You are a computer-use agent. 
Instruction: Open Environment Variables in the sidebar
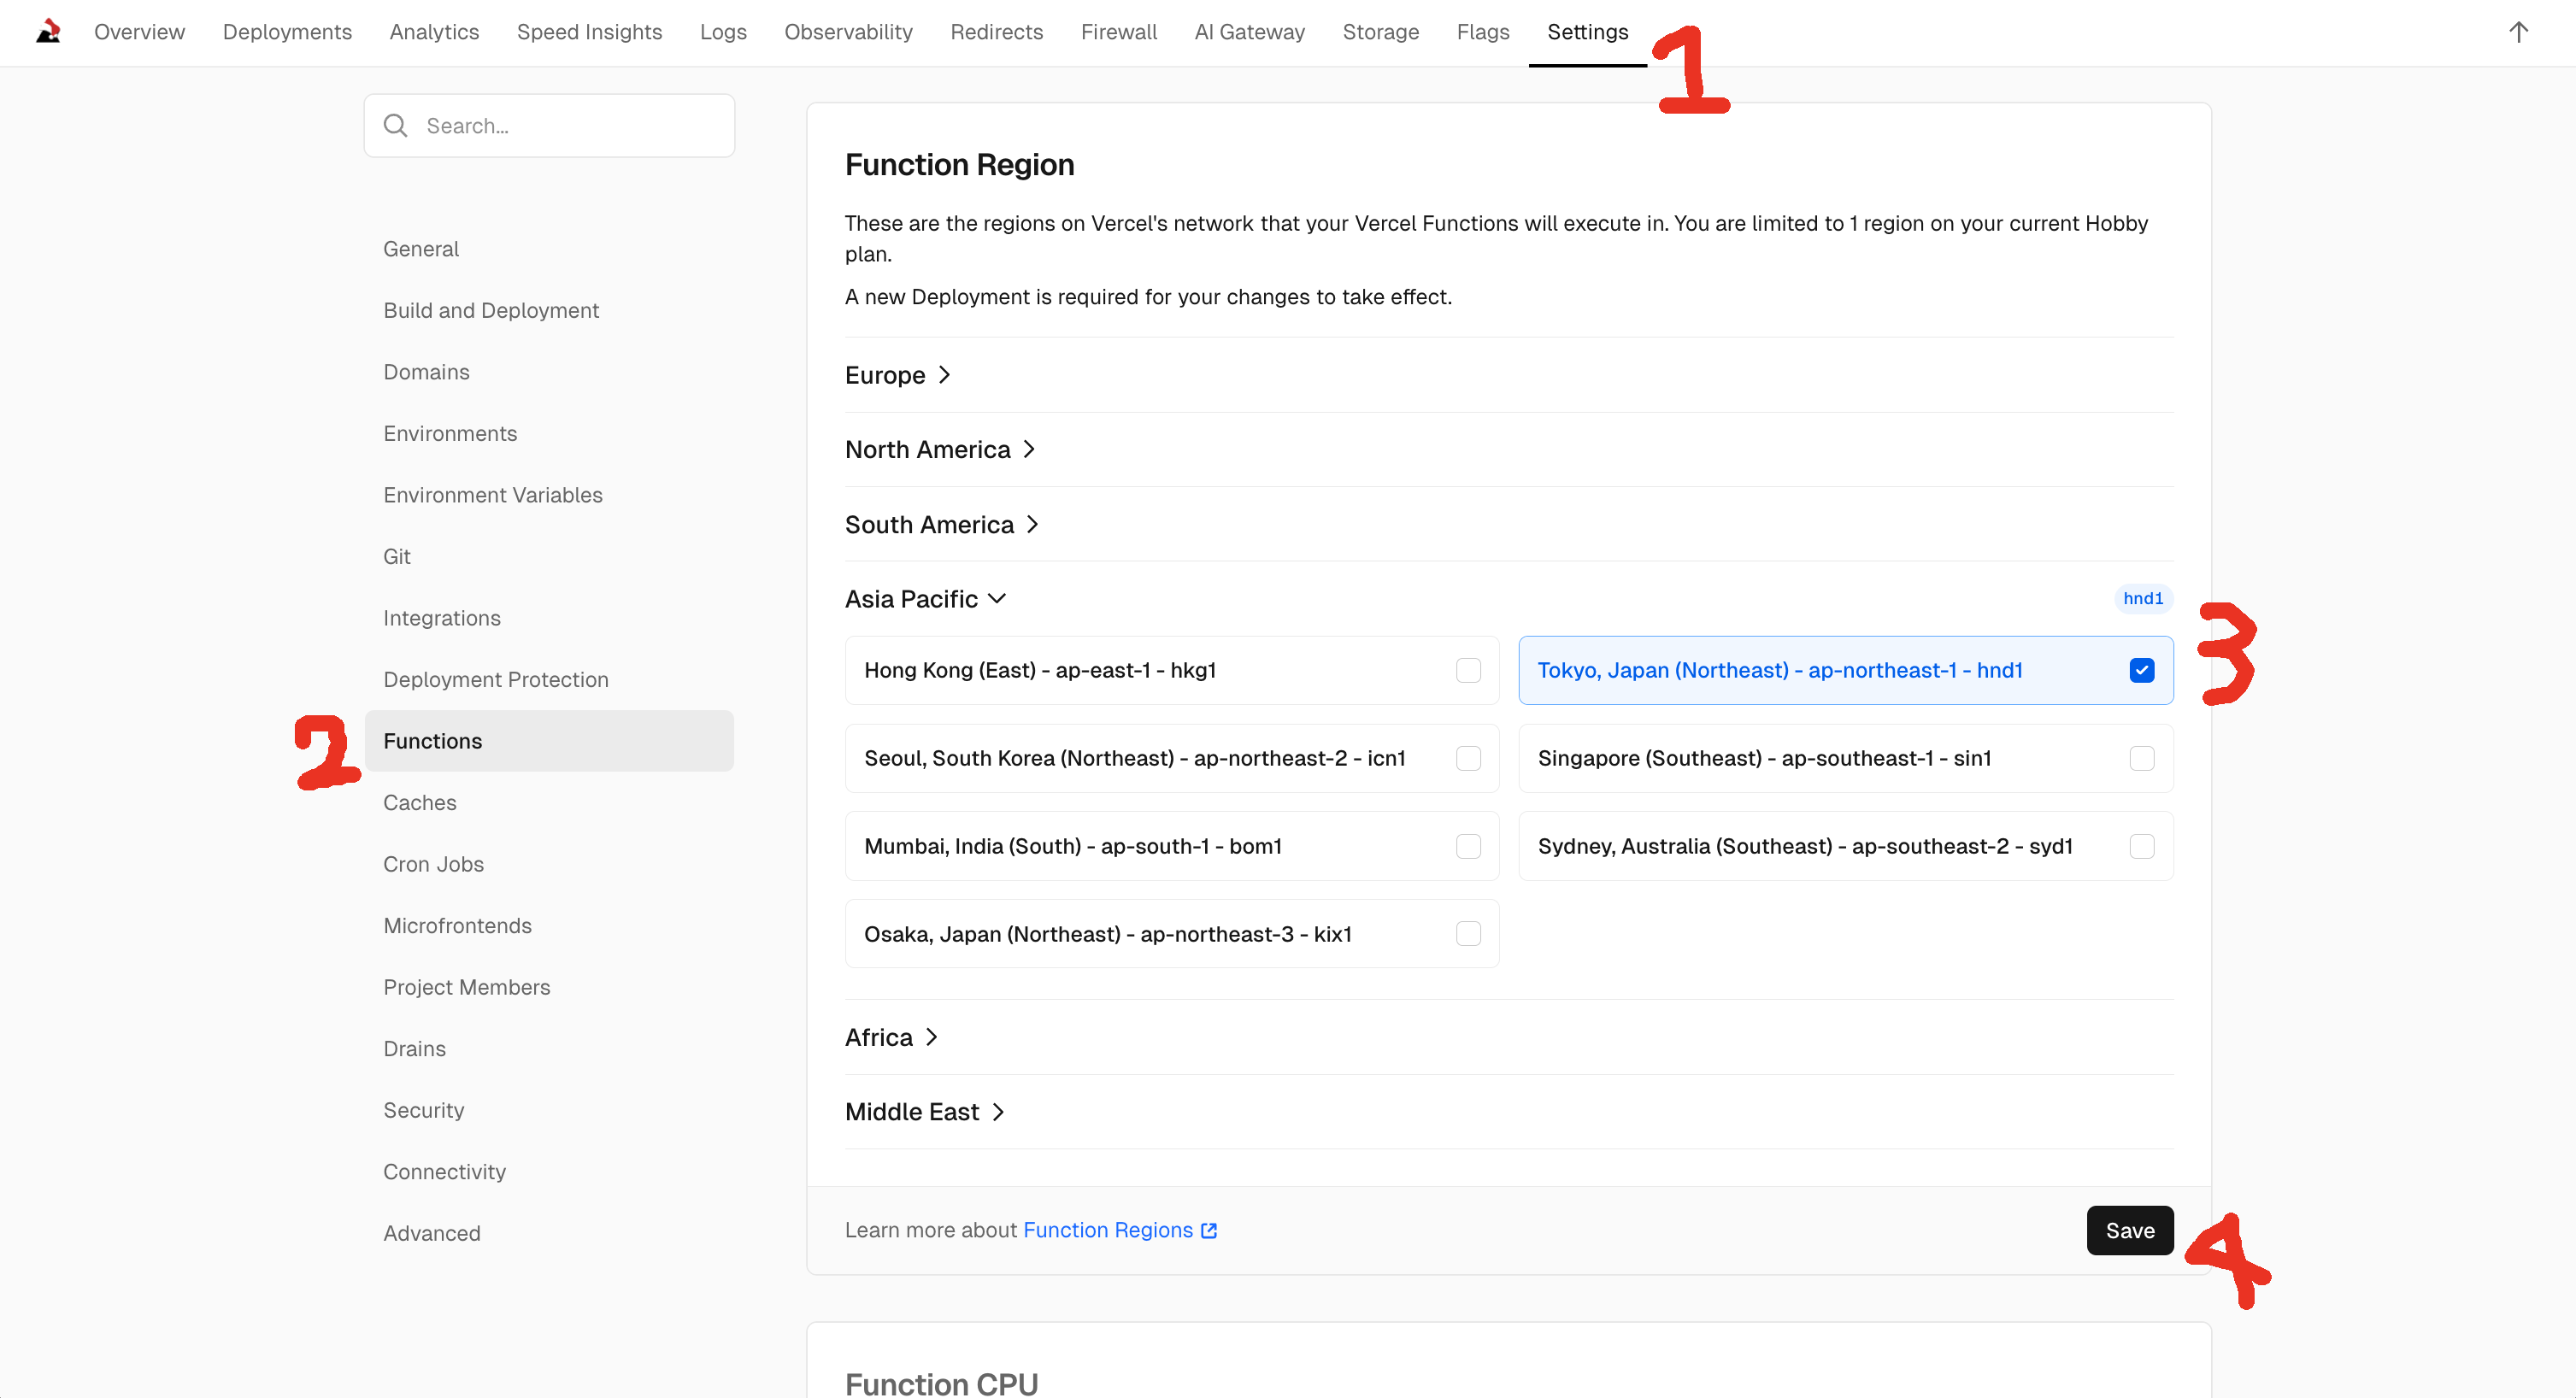pos(492,495)
